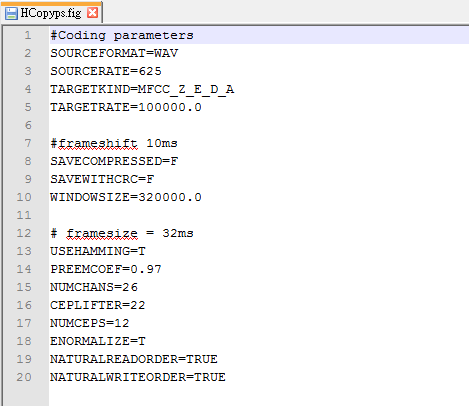Click text 'TARGETRATE=100000.0'

126,107
